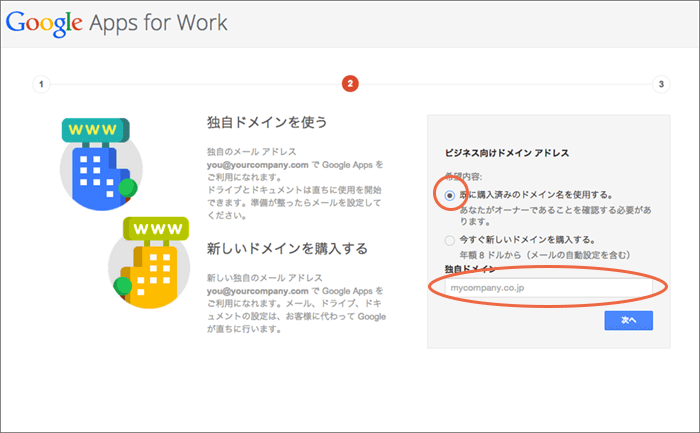
Task: Click the 独自のメール アドレス line under first heading
Action: click(x=251, y=152)
